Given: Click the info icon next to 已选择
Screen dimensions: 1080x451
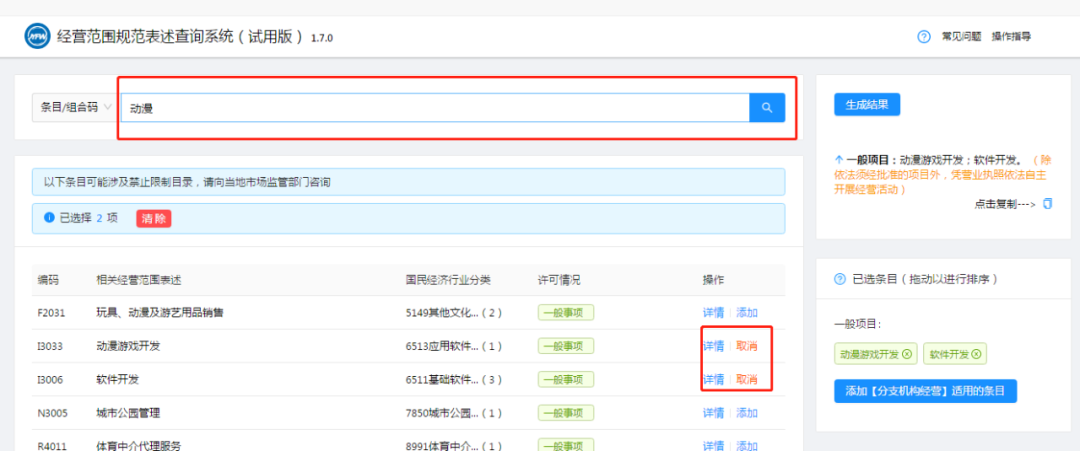Looking at the screenshot, I should pos(49,218).
